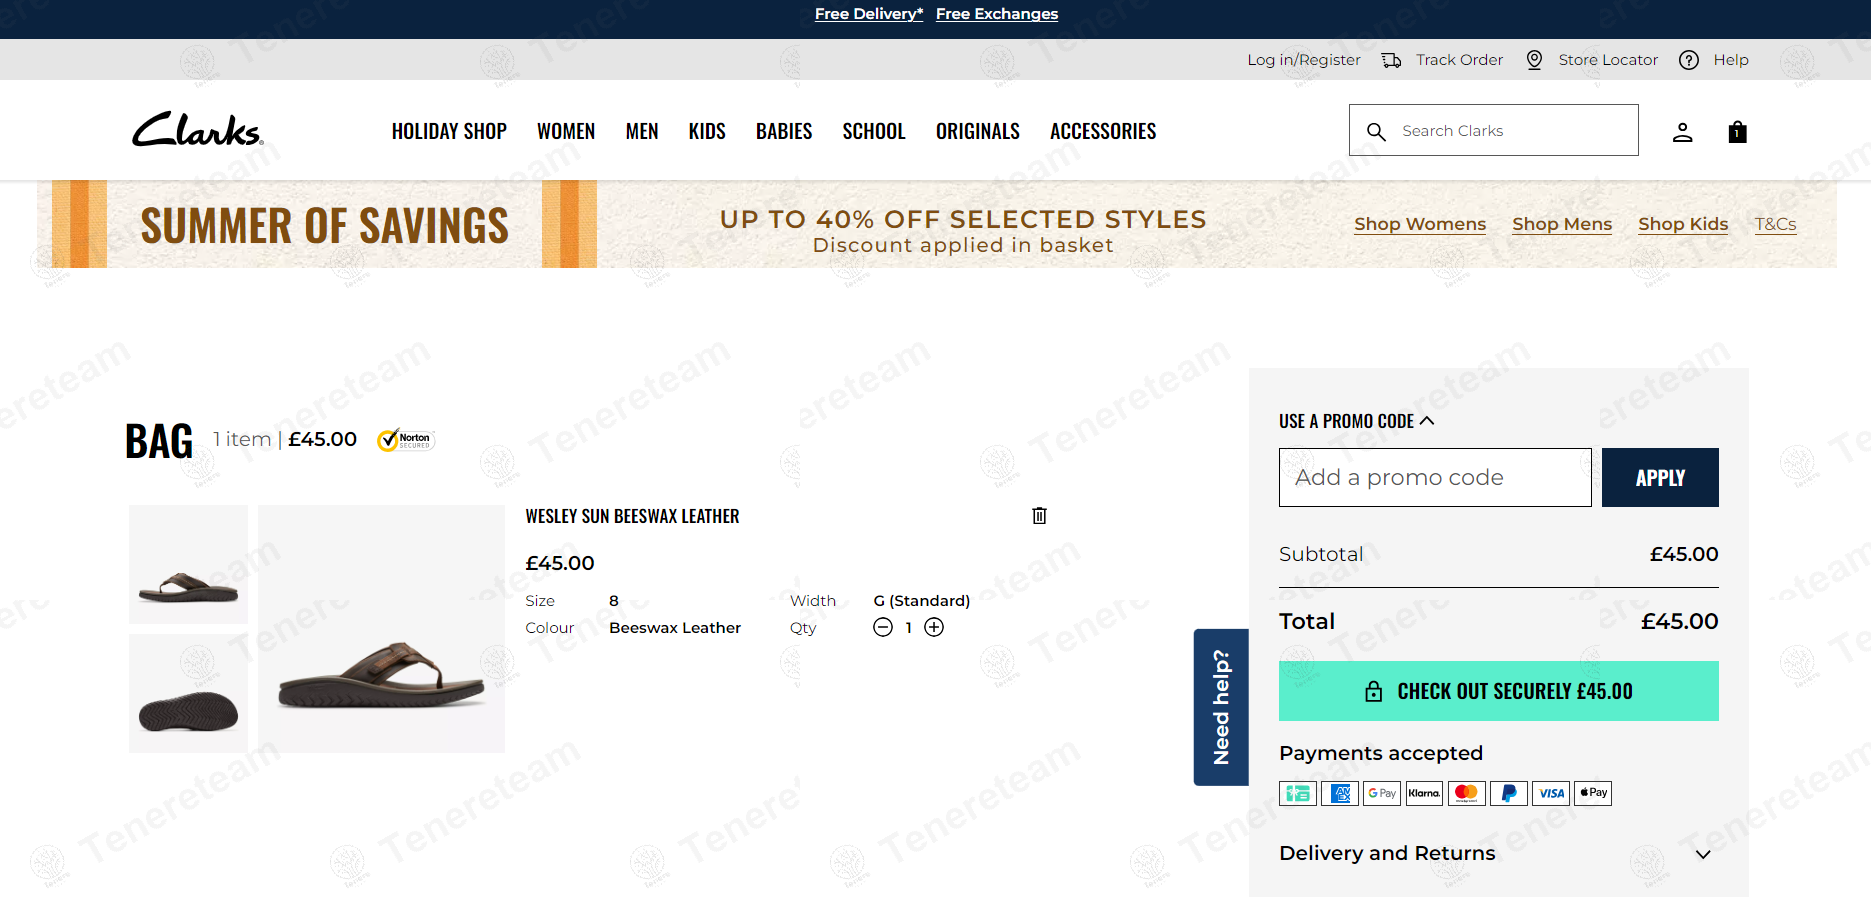Increase quantity with plus button
The image size is (1871, 897).
pos(934,627)
